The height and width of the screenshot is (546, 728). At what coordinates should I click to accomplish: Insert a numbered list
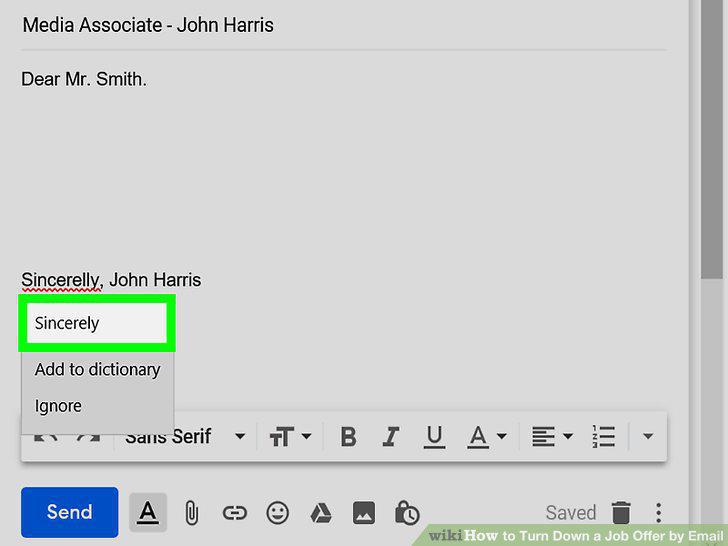(x=604, y=436)
